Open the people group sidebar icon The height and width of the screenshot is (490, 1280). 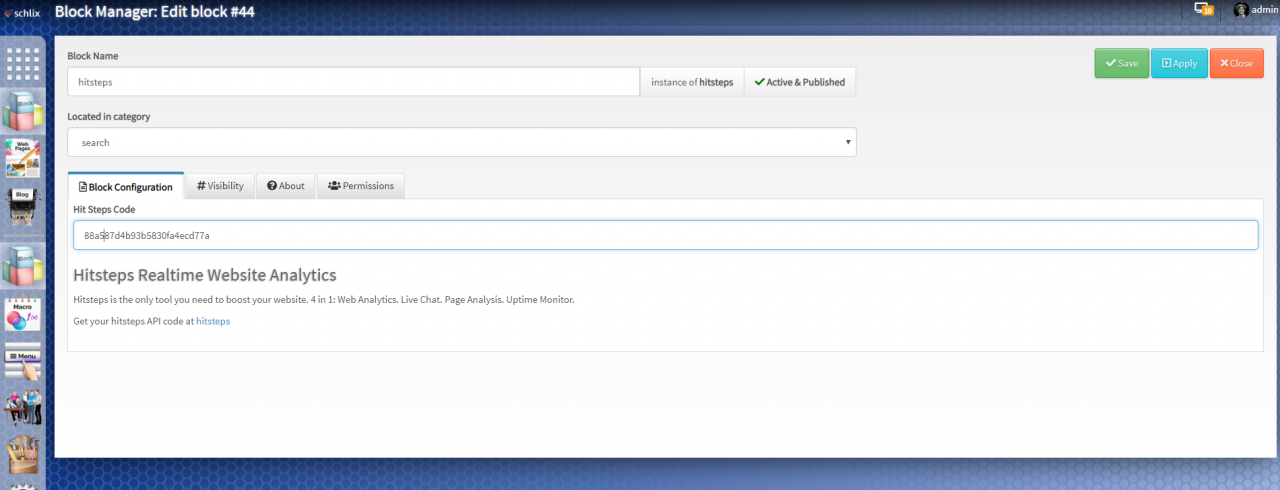click(x=23, y=409)
